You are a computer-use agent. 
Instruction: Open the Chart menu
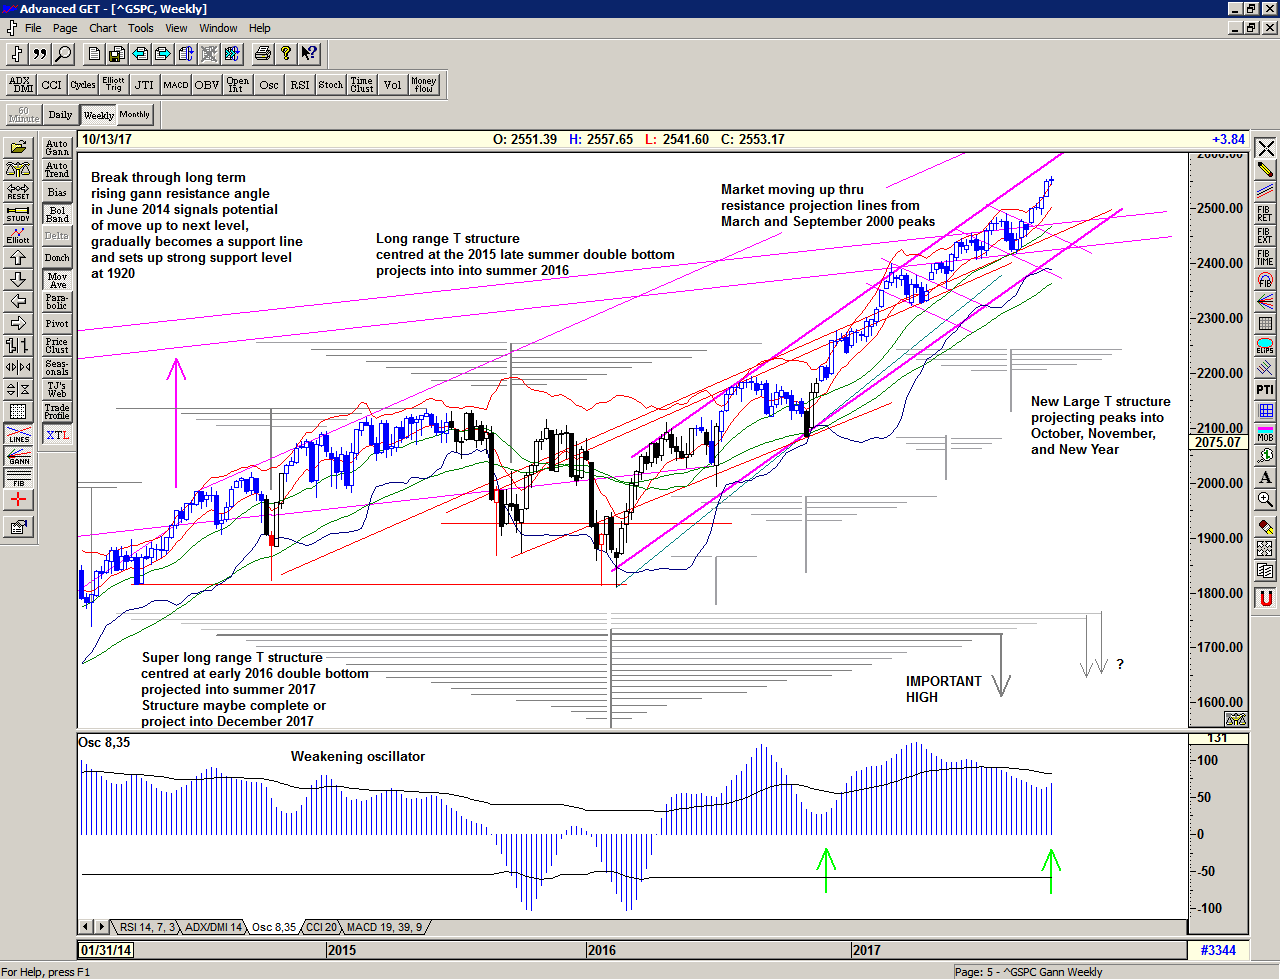(103, 28)
